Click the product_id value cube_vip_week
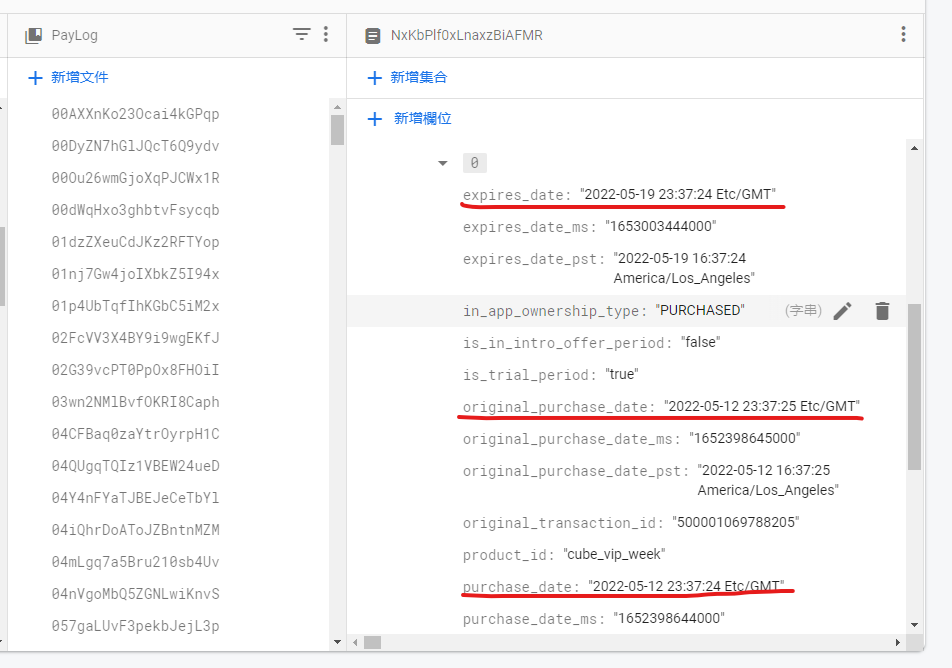 (x=614, y=555)
